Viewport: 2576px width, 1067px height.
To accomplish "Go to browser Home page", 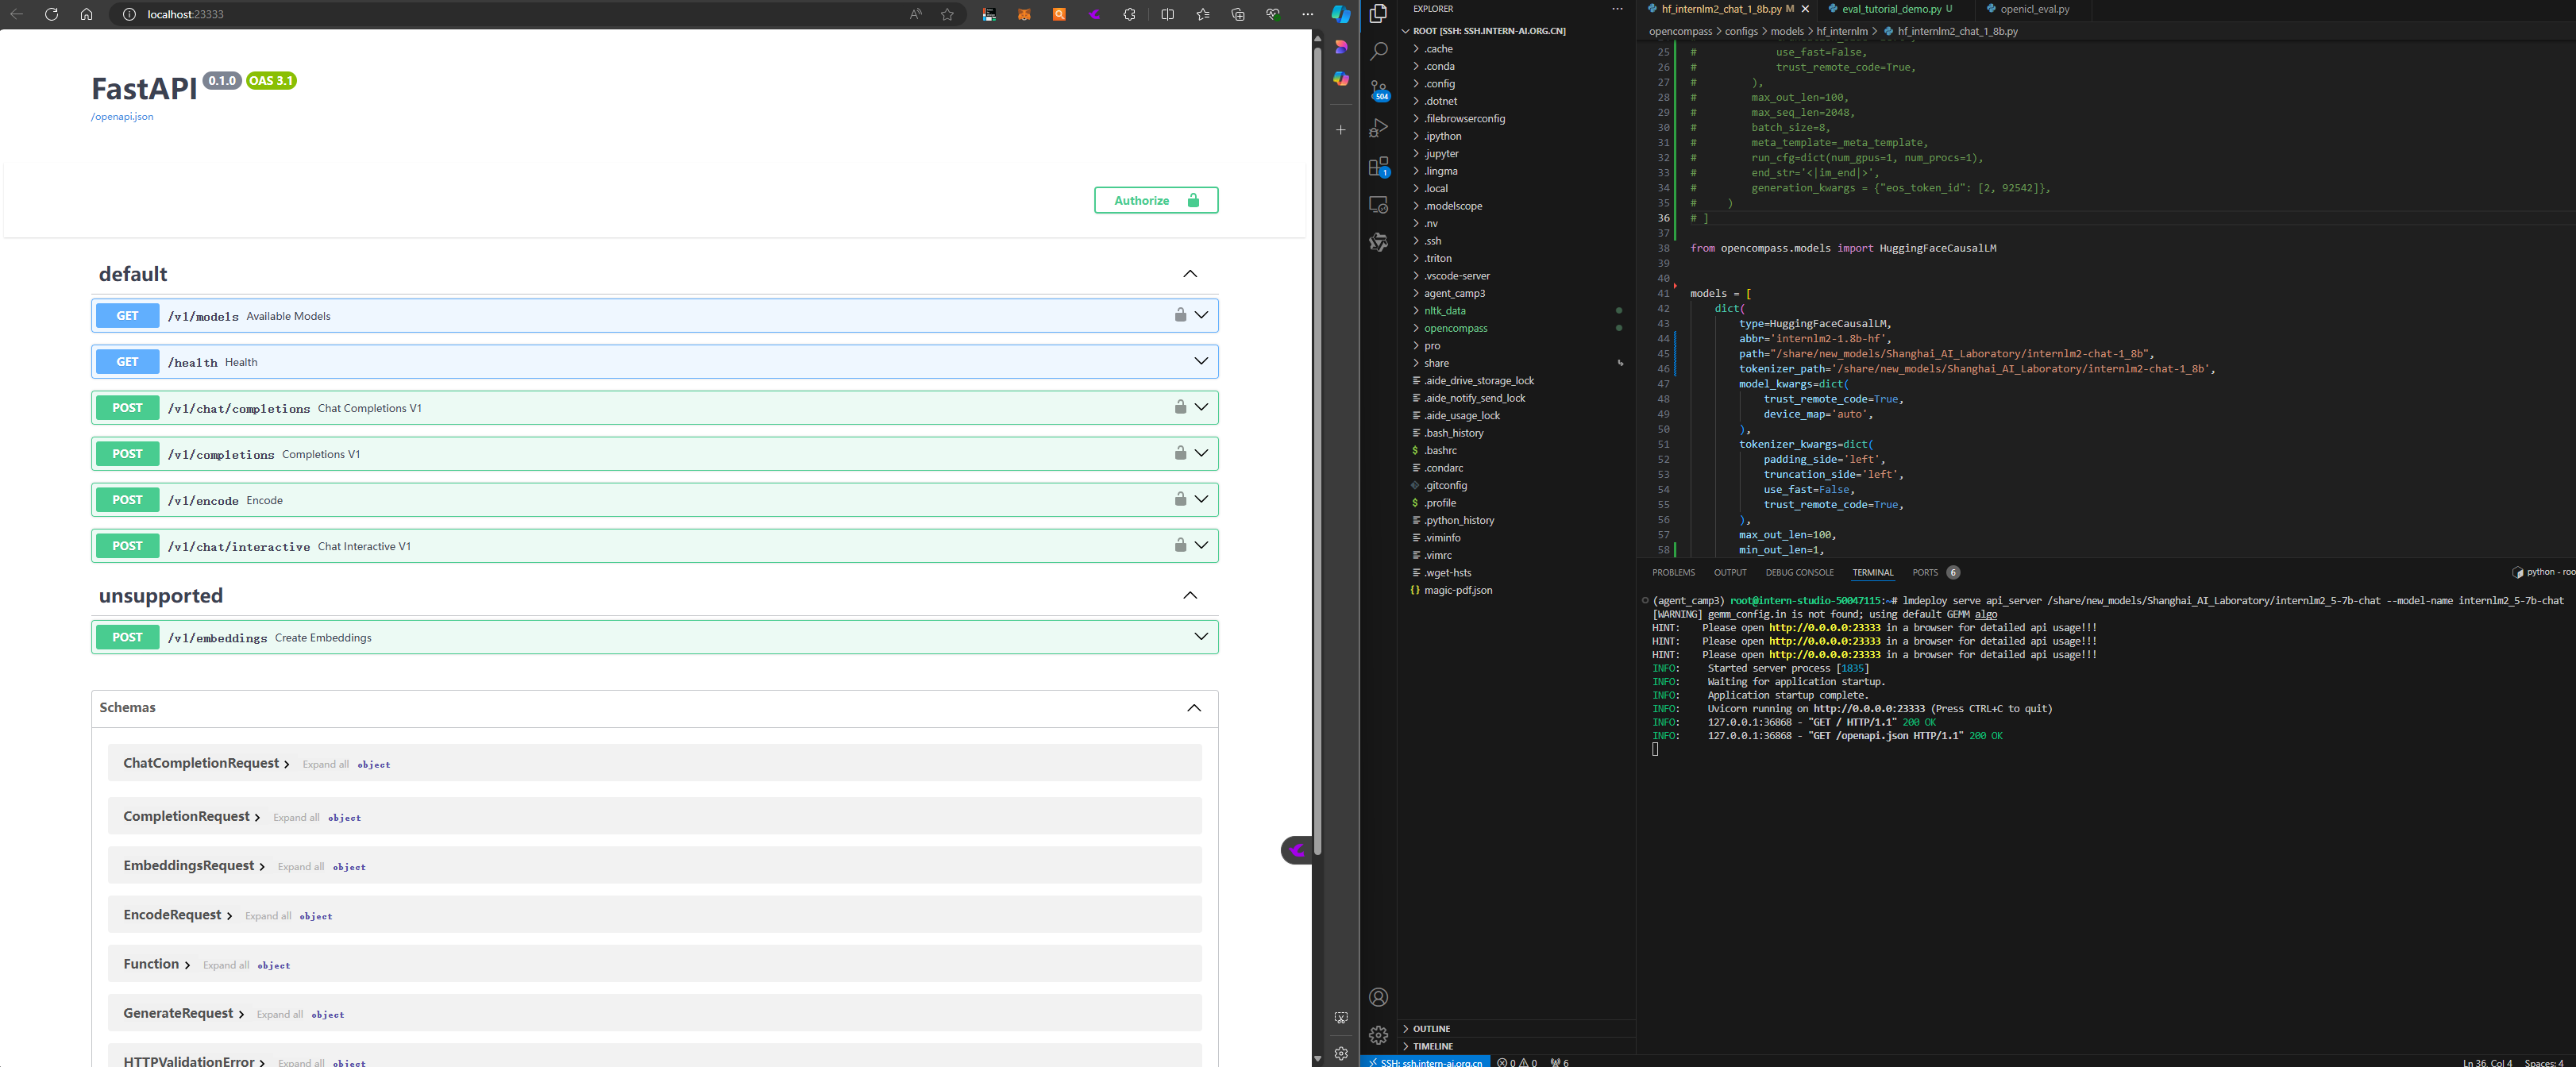I will 87,14.
